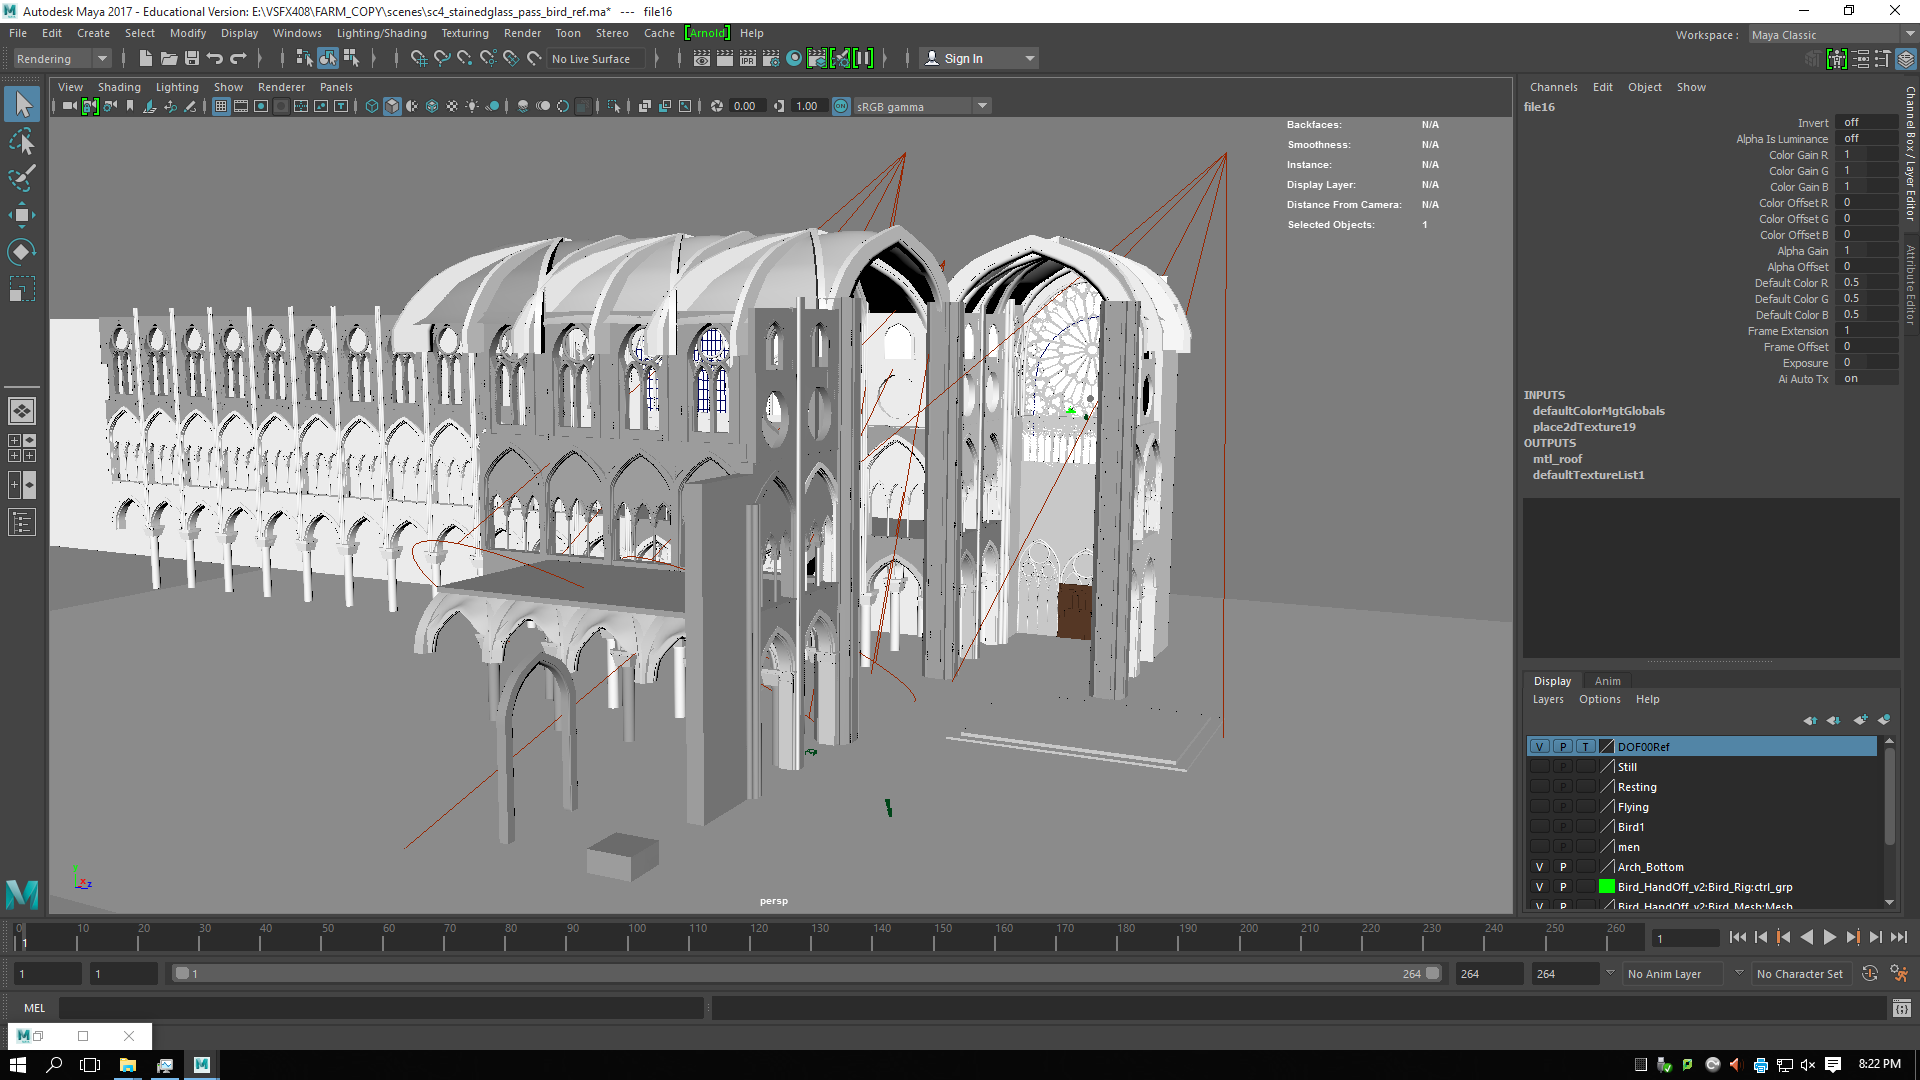Choose the Scale tool in toolbox
The image size is (1920, 1080).
pyautogui.click(x=22, y=289)
